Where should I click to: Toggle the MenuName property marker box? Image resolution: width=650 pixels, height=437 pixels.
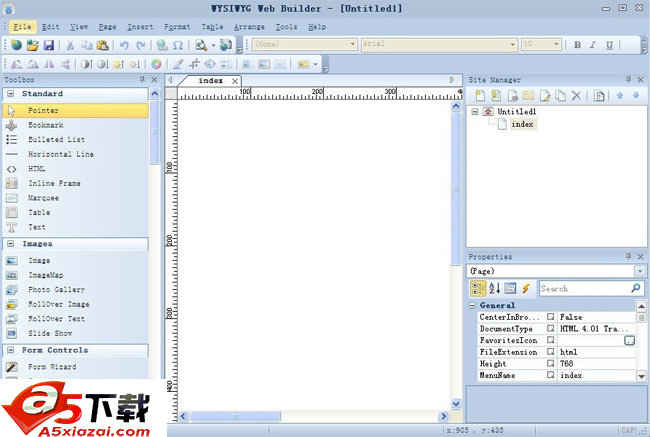(x=551, y=375)
